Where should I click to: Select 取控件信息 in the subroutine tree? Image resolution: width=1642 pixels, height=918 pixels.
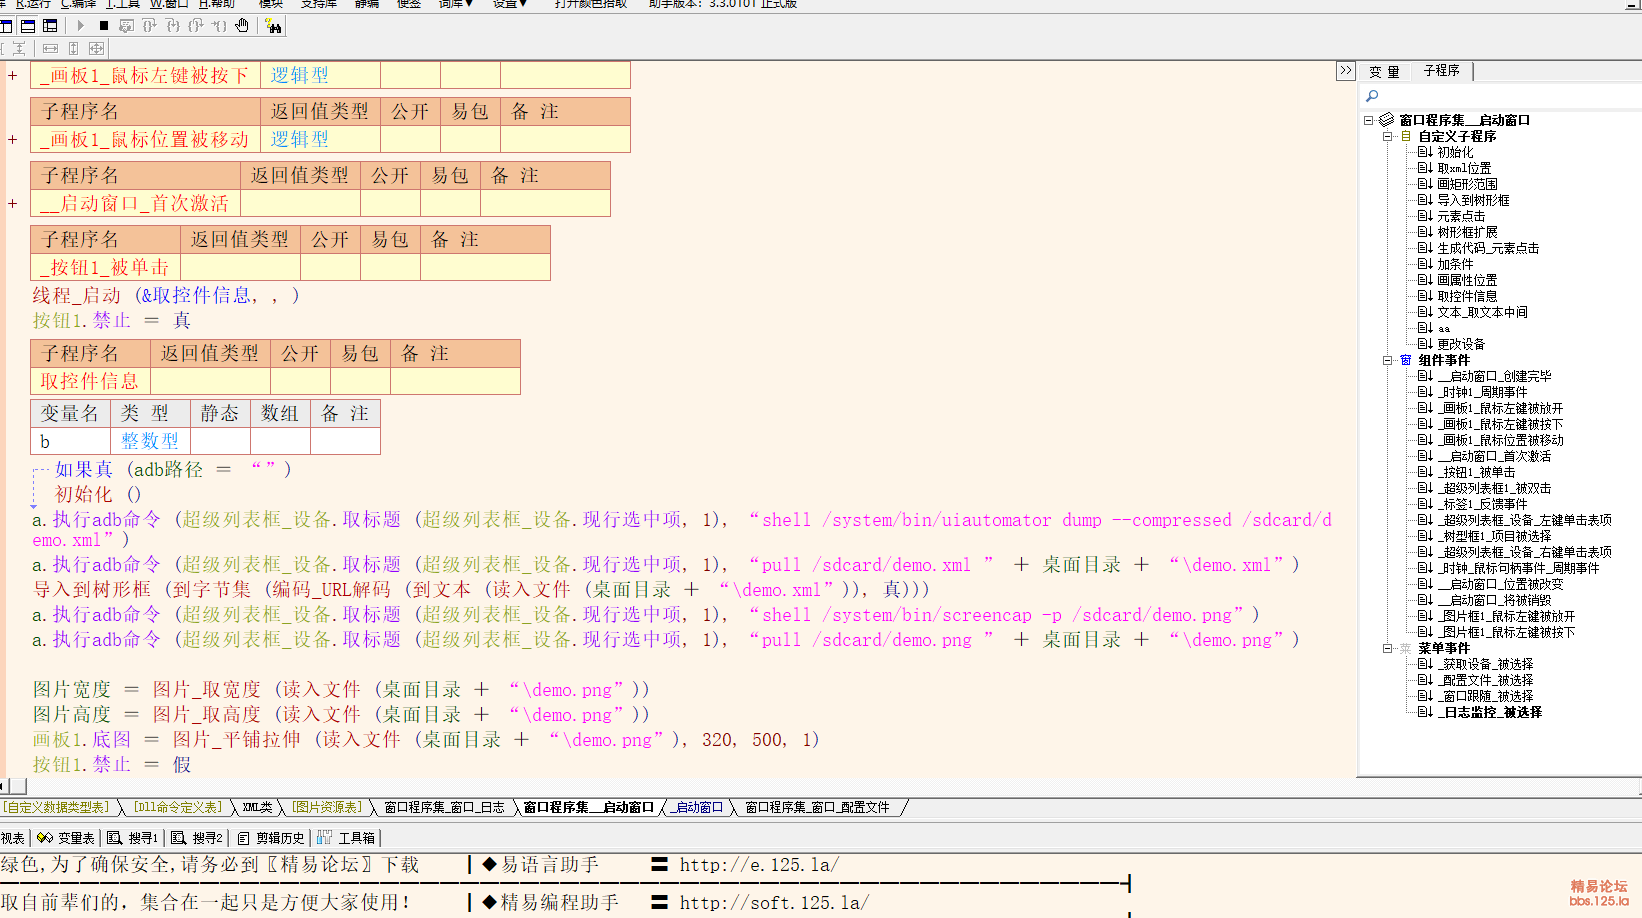click(x=1467, y=296)
